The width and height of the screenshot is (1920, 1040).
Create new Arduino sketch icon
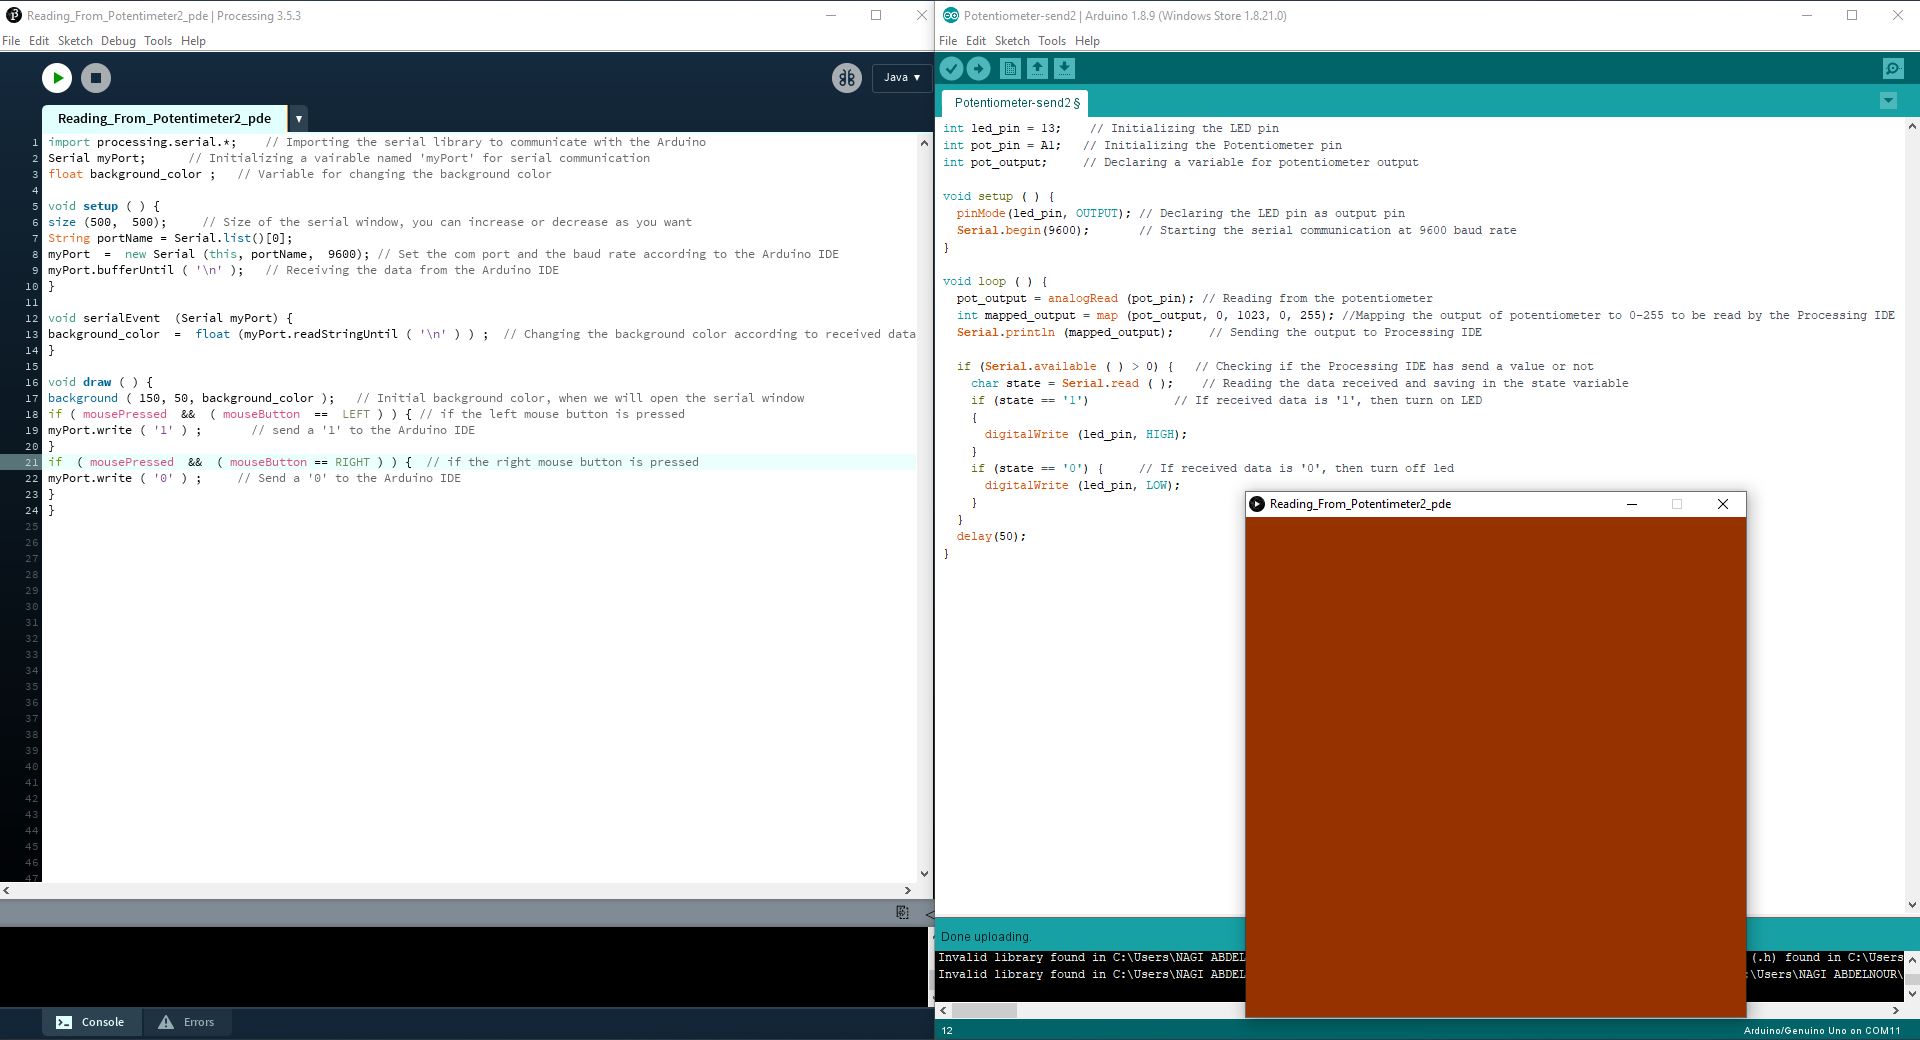pyautogui.click(x=1010, y=68)
